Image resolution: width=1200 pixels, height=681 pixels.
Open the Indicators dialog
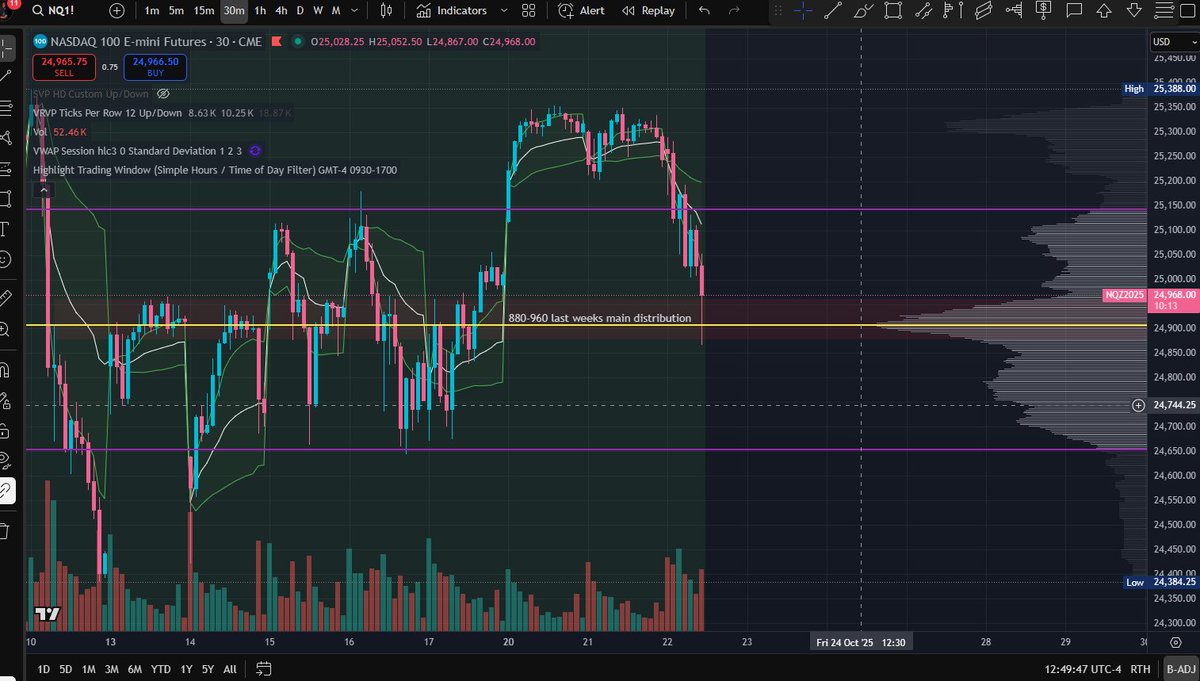tap(453, 10)
